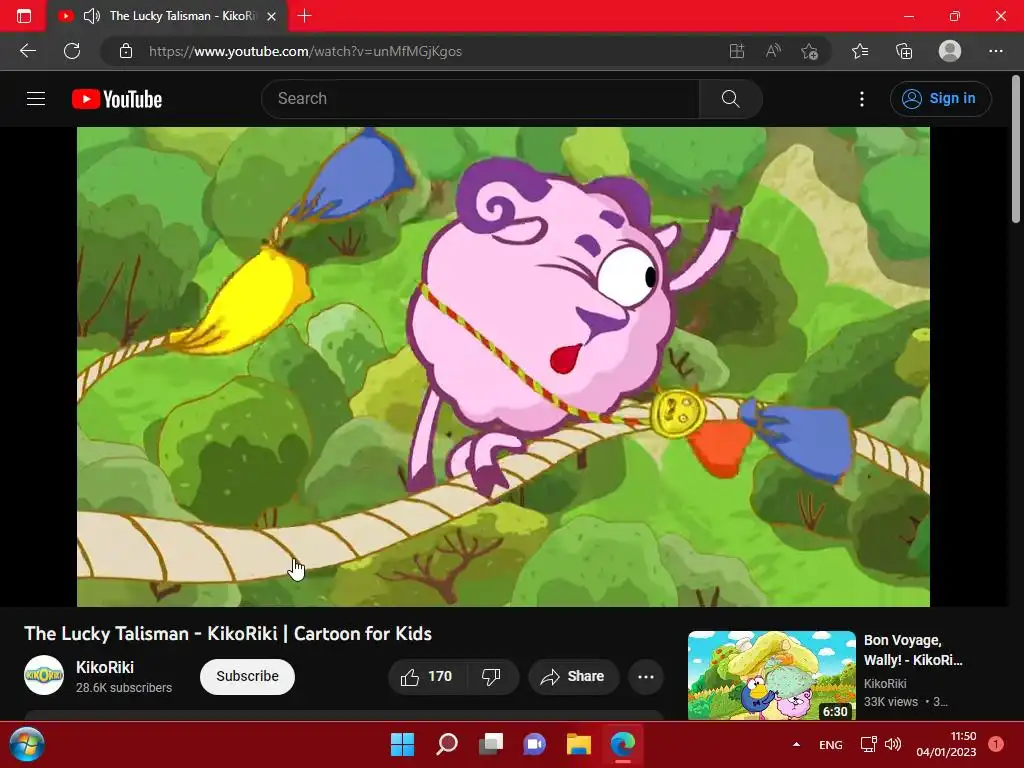Go back in the browser
This screenshot has width=1024, height=768.
pyautogui.click(x=27, y=51)
